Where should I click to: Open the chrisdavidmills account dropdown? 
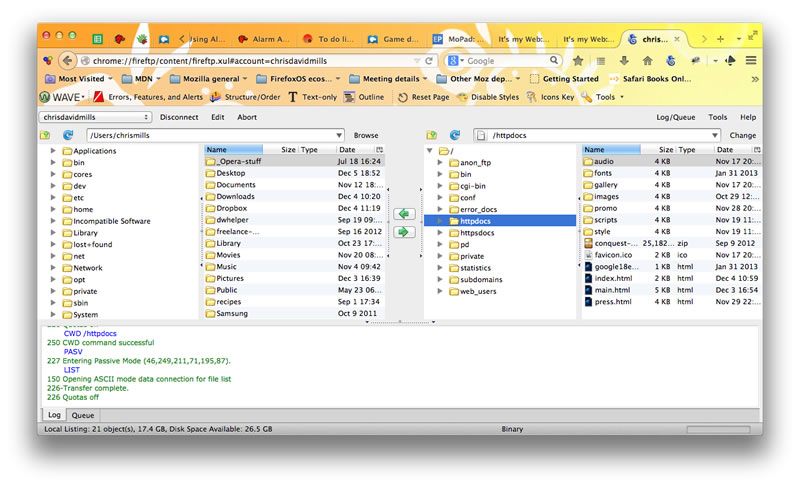point(93,117)
